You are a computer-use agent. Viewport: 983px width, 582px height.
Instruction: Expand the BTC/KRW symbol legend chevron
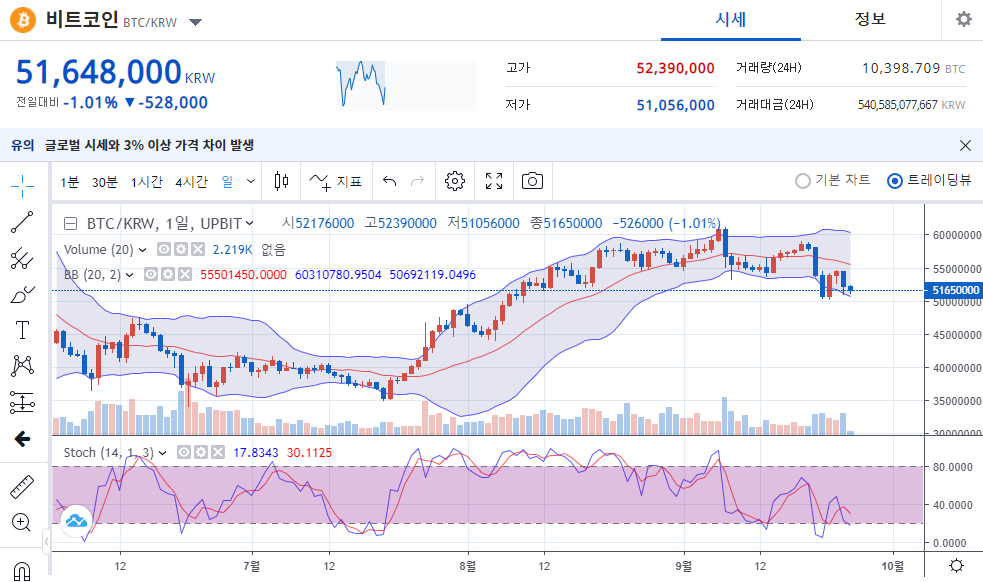[x=250, y=223]
